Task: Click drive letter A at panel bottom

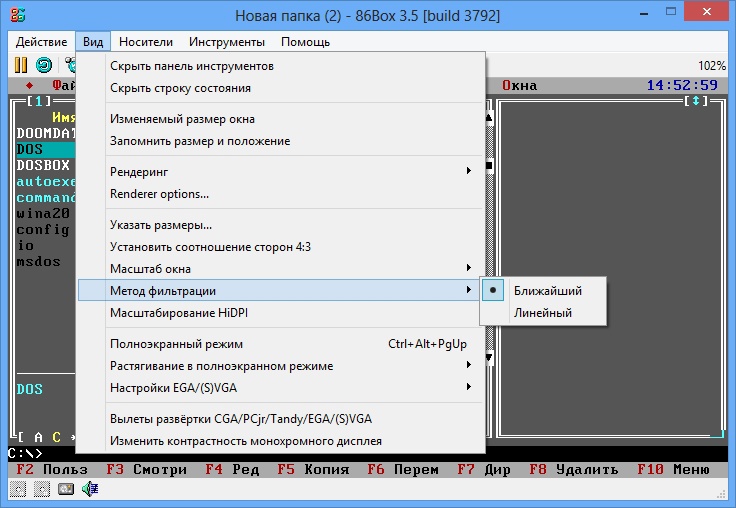Action: pyautogui.click(x=38, y=437)
